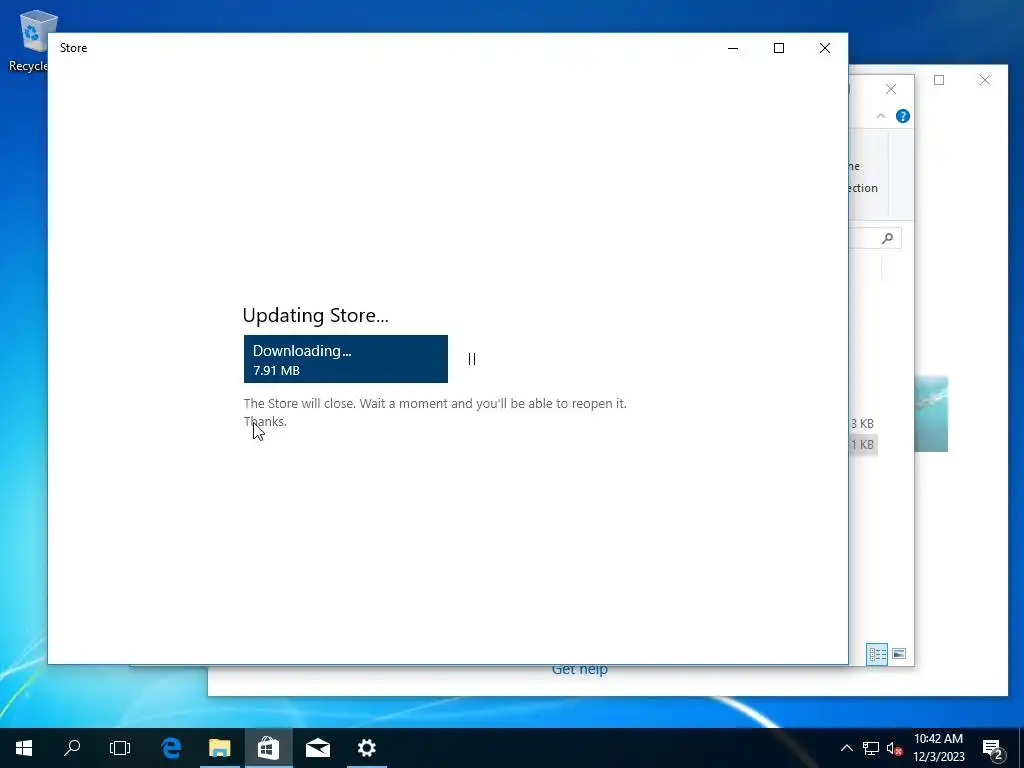Launch Microsoft Edge from taskbar

point(171,748)
